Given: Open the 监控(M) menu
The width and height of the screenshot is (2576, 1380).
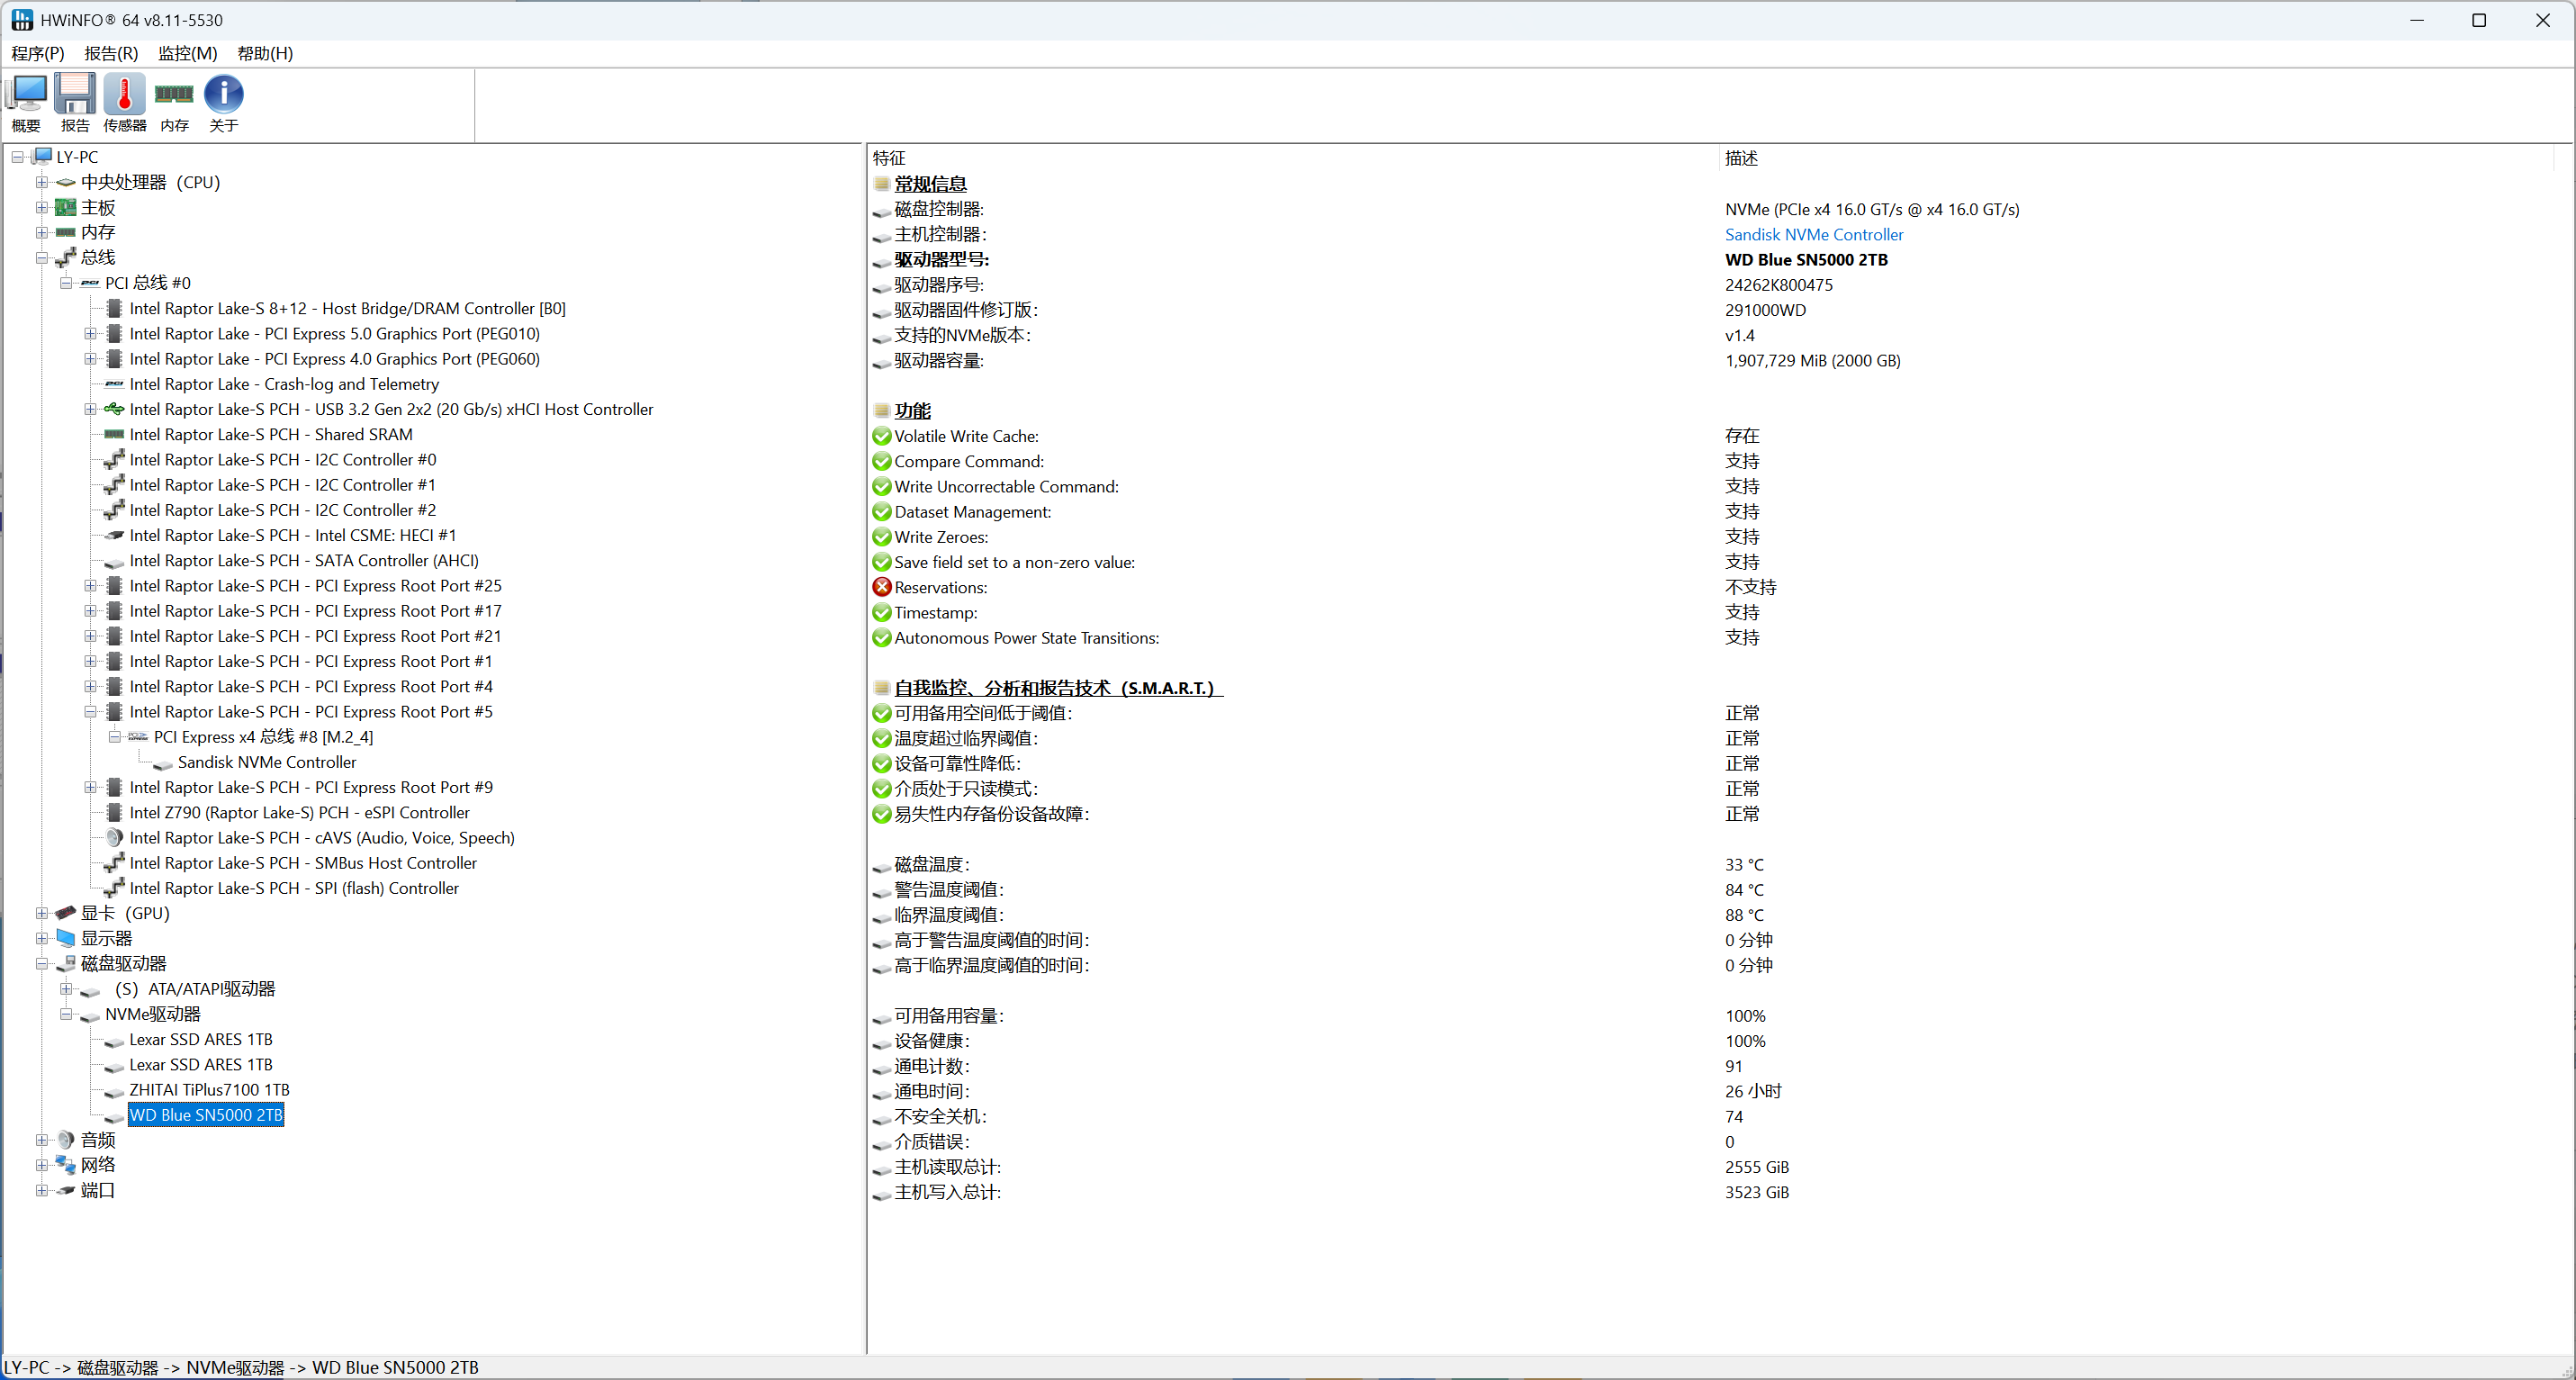Looking at the screenshot, I should coord(188,53).
